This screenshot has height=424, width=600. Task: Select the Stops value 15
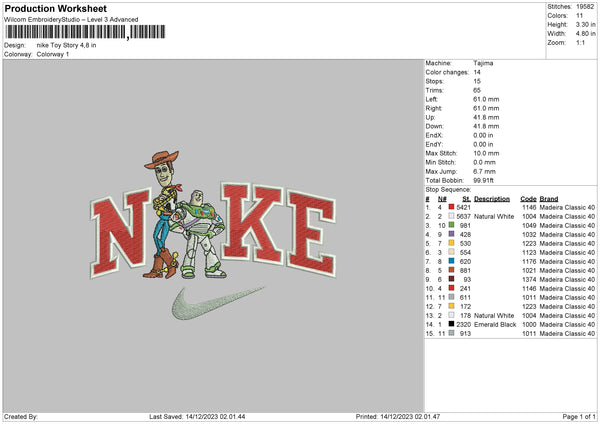pyautogui.click(x=477, y=81)
